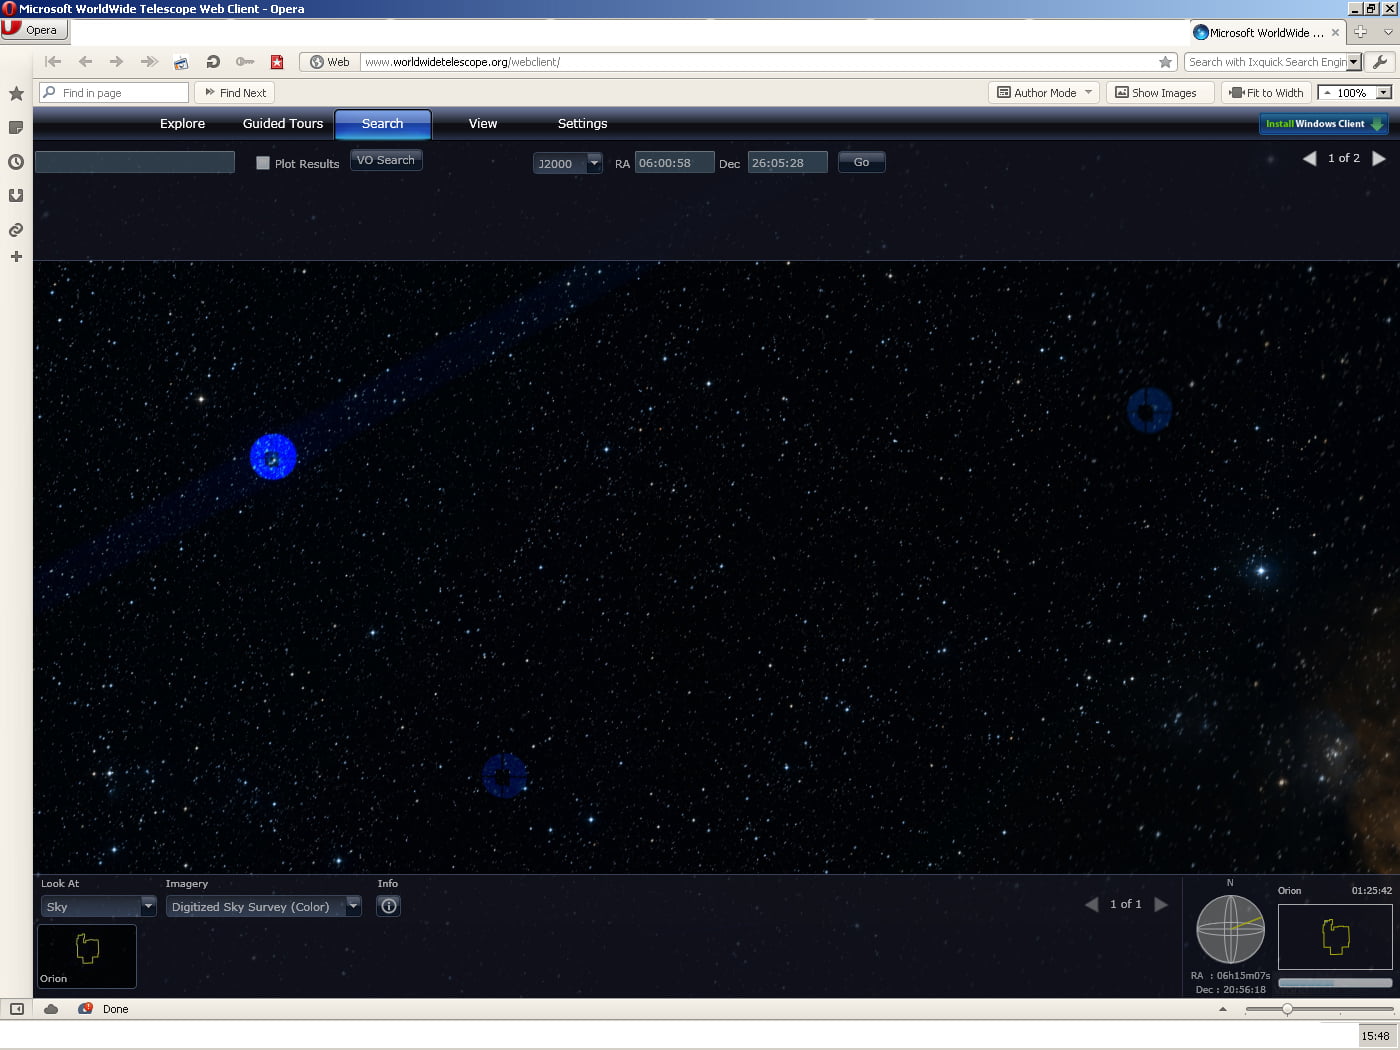Click the RA value field 06:00:58
Screen dimensions: 1400x1050
(675, 163)
